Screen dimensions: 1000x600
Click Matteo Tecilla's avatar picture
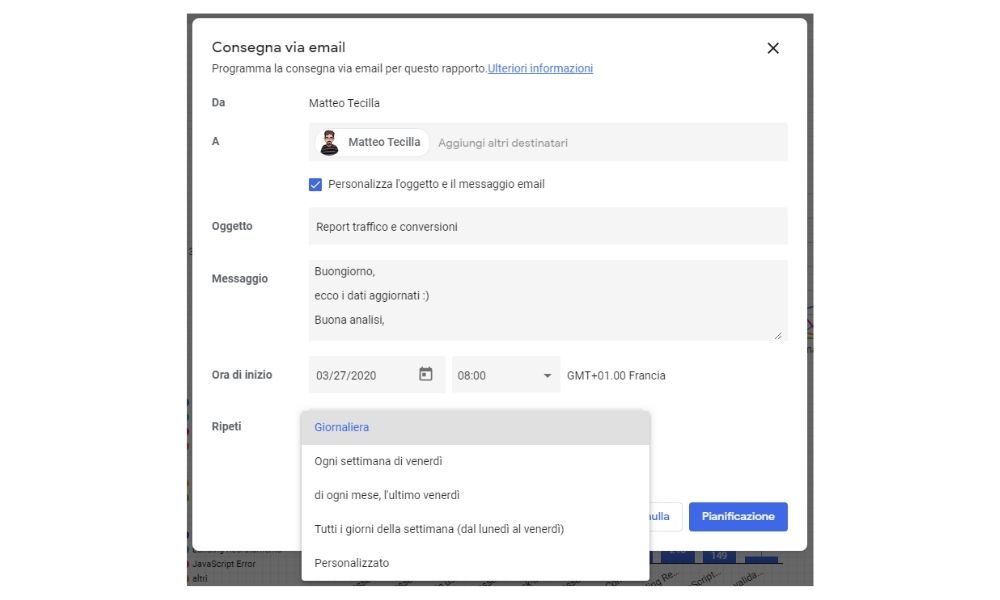[329, 142]
